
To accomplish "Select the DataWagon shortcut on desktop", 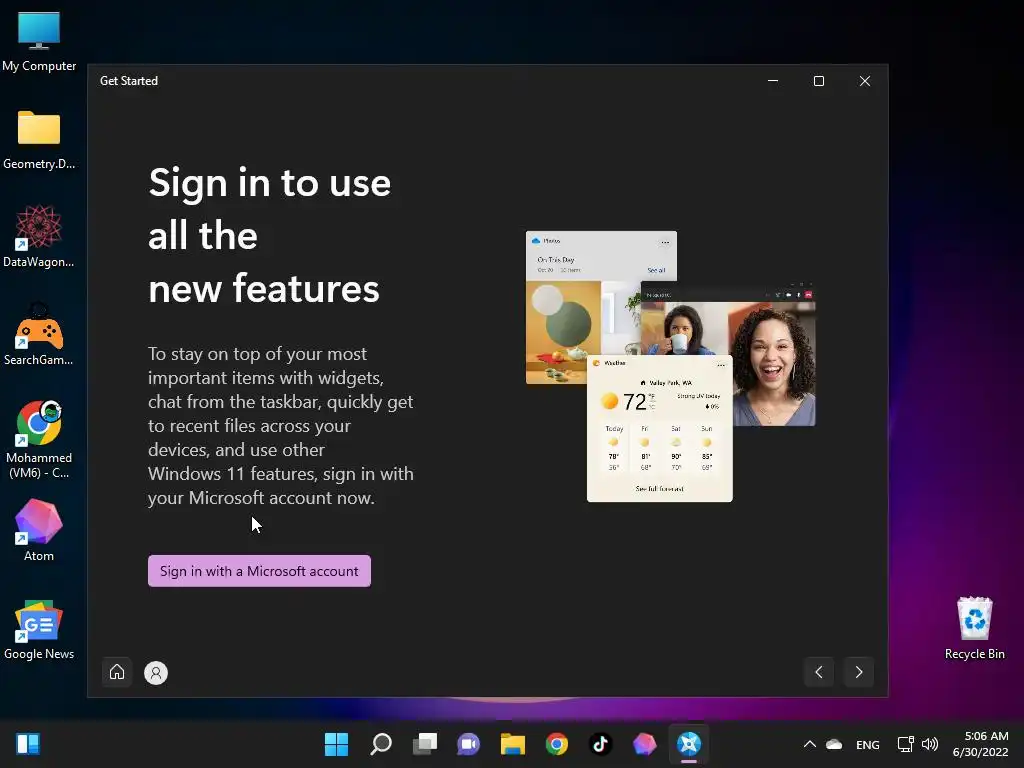I will [x=39, y=236].
